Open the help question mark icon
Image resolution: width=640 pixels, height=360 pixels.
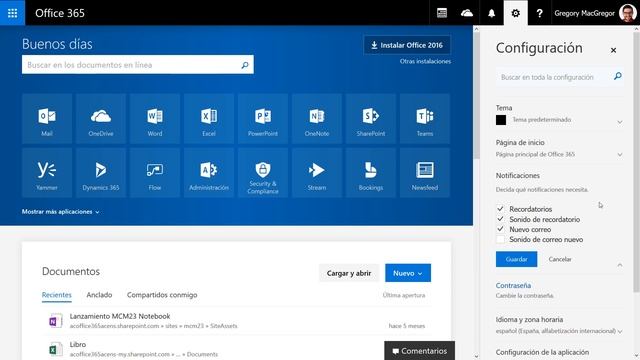click(x=539, y=13)
